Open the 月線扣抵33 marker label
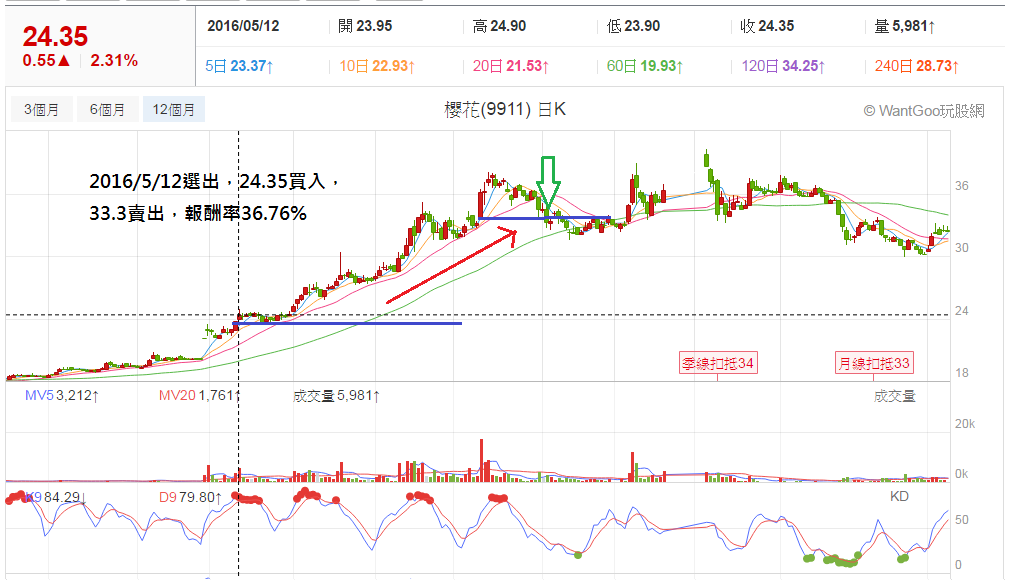Screen dimensions: 1010x580 coord(873,363)
